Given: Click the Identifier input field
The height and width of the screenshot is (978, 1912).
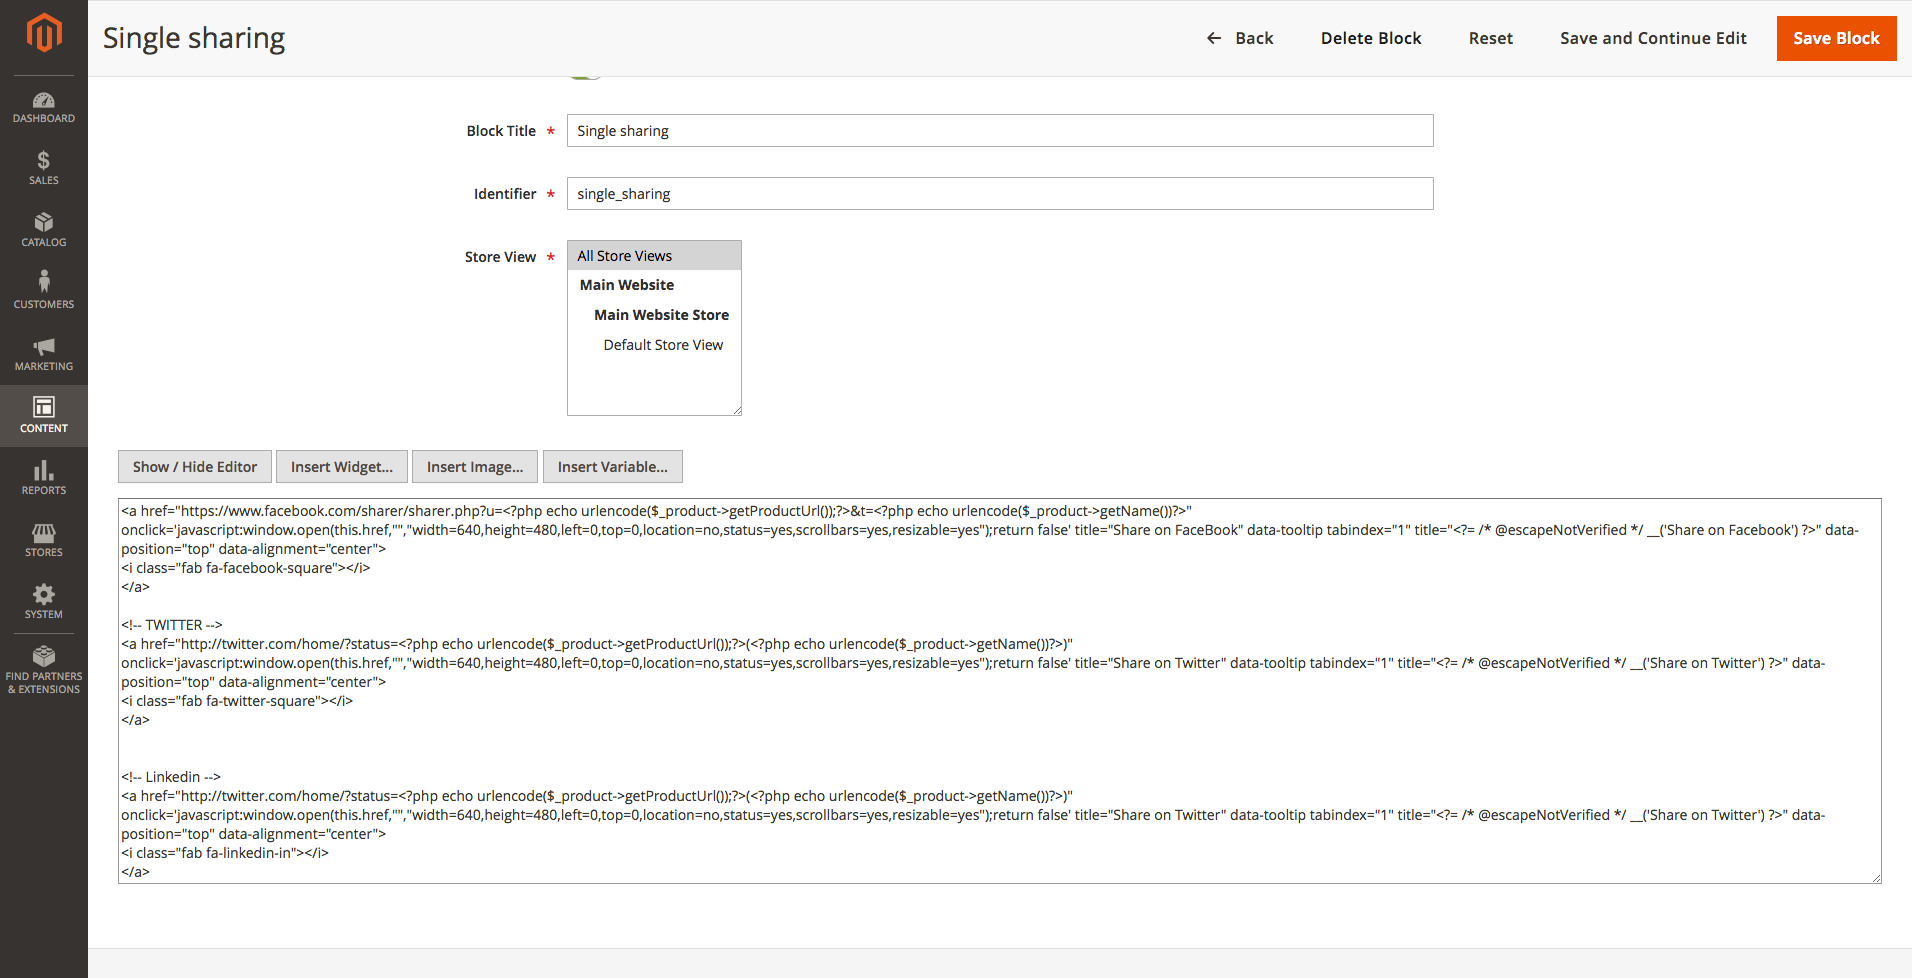Looking at the screenshot, I should (x=1000, y=193).
